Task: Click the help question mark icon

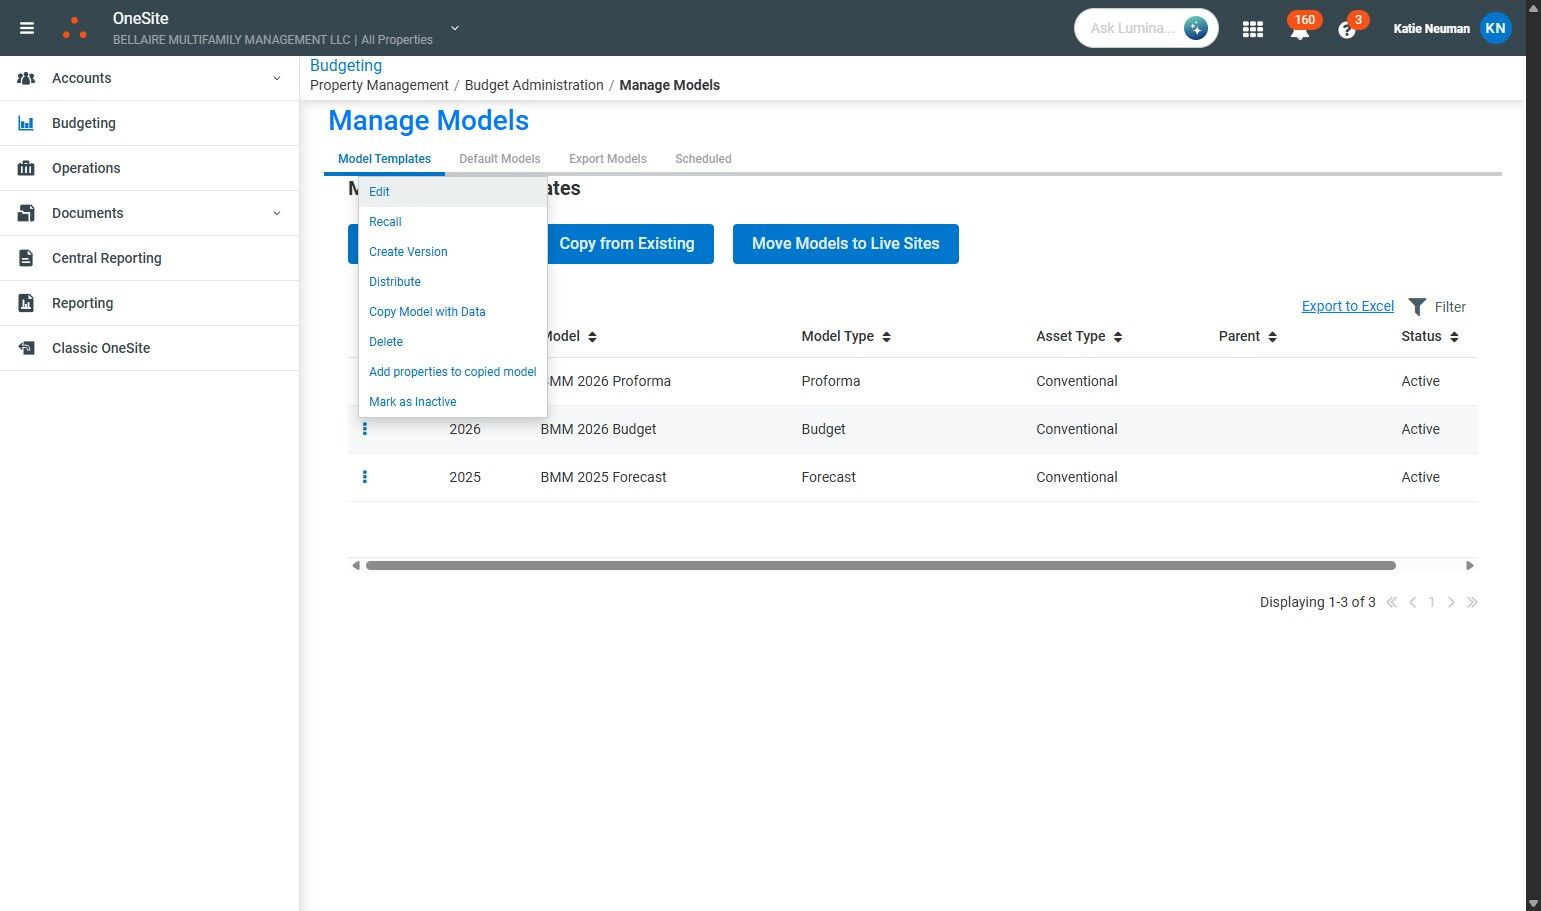Action: (x=1346, y=30)
